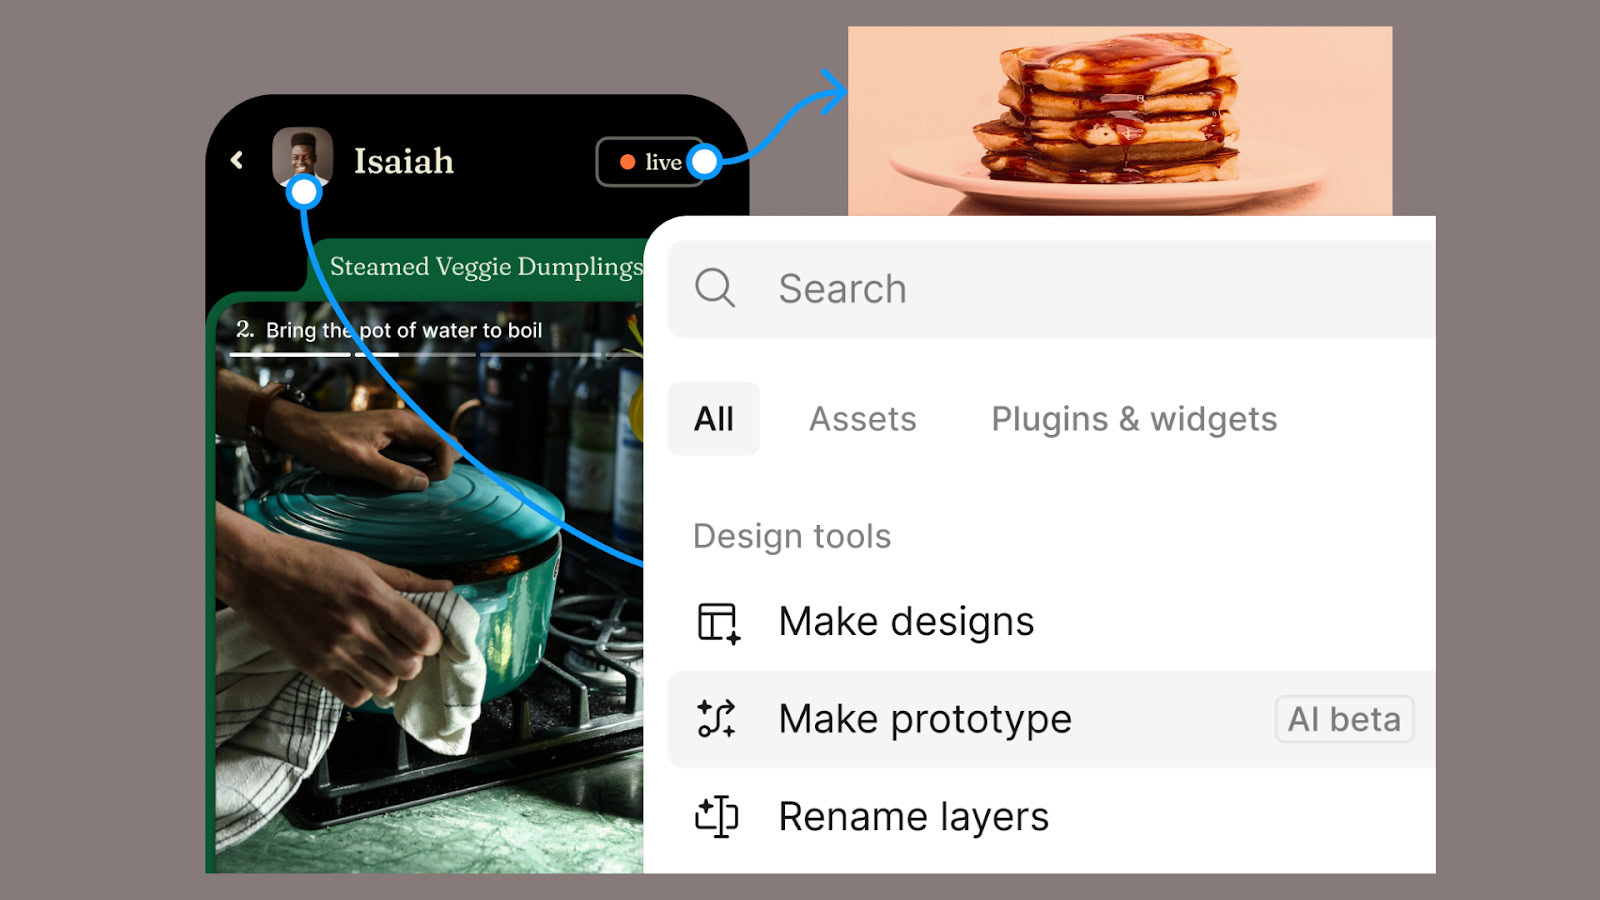Select the pancake stack image
This screenshot has width=1600, height=900.
1120,121
